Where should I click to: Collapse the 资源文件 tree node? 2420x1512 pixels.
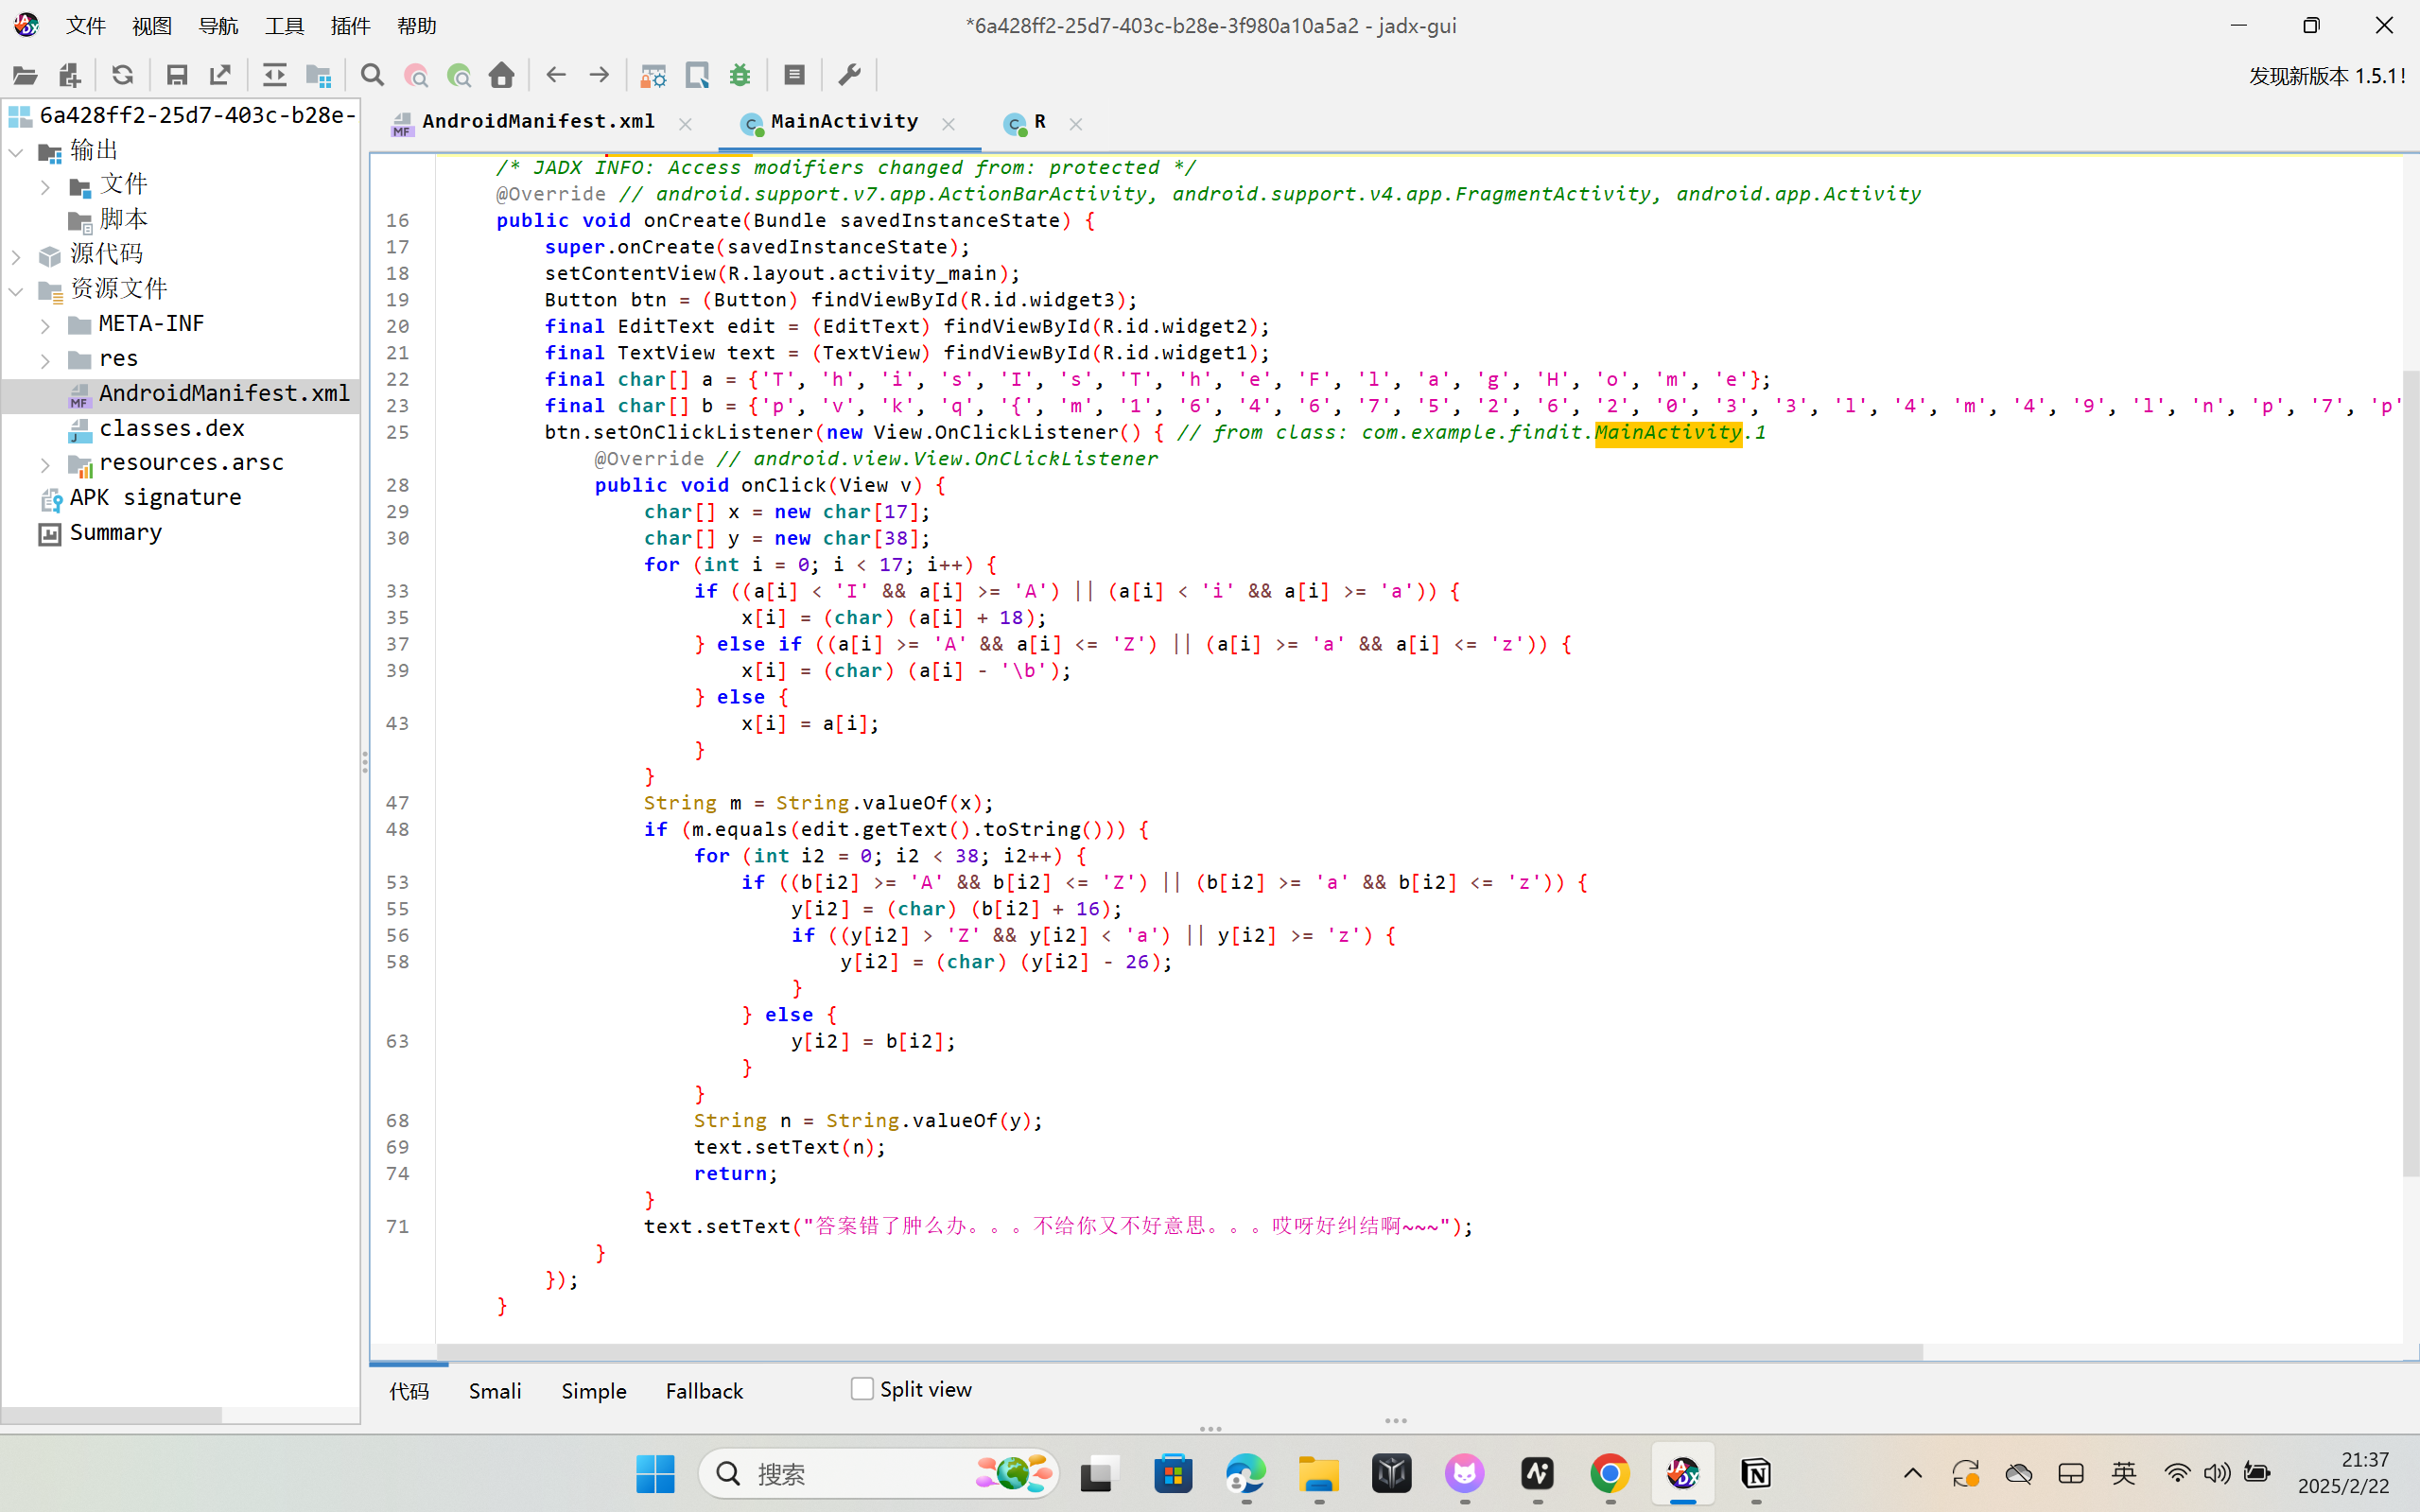coord(16,291)
